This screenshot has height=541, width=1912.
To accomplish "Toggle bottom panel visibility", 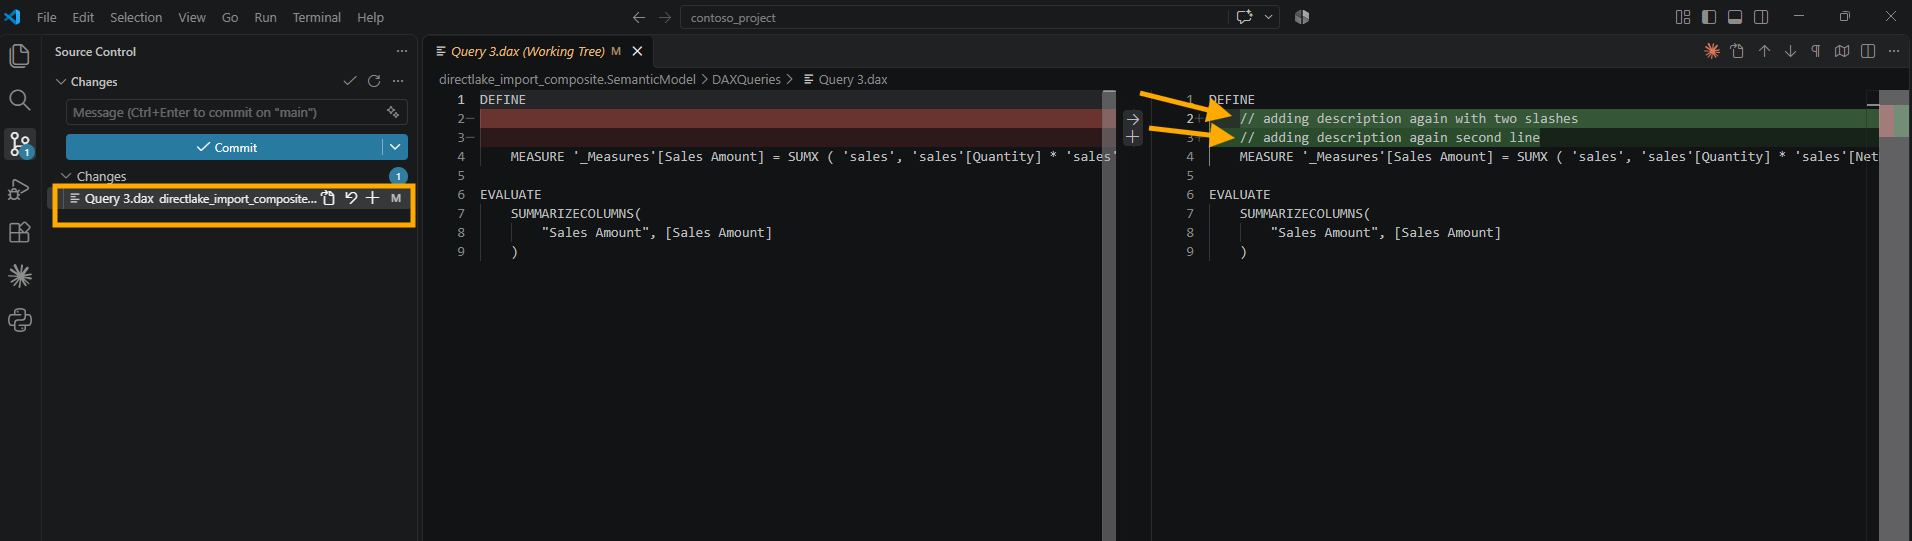I will coord(1735,17).
